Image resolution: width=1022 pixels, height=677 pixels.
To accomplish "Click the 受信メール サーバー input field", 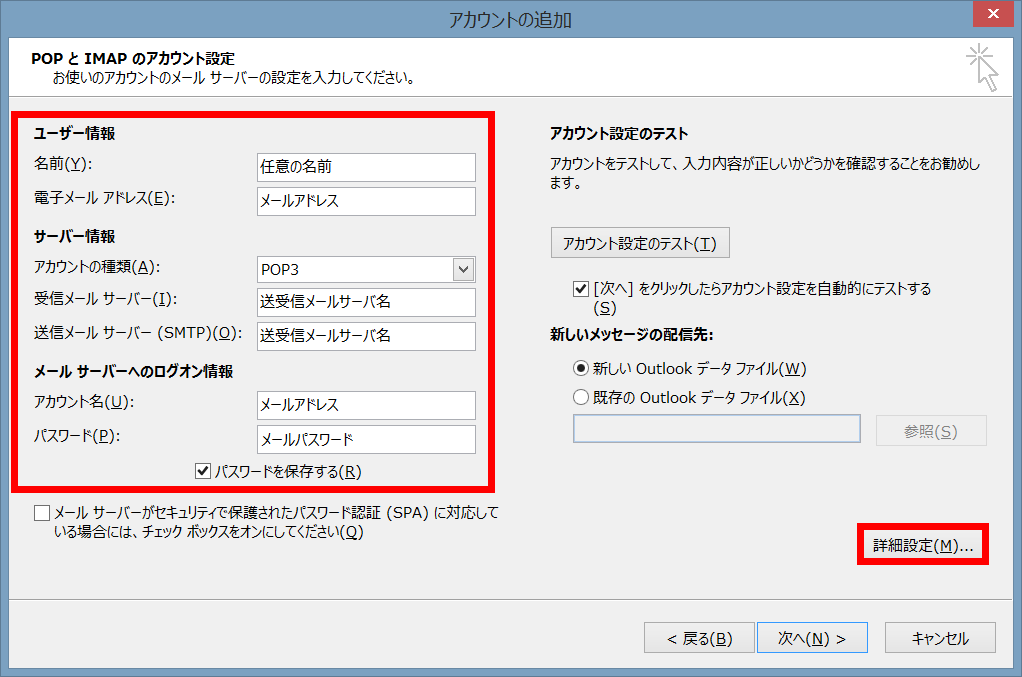I will [366, 302].
